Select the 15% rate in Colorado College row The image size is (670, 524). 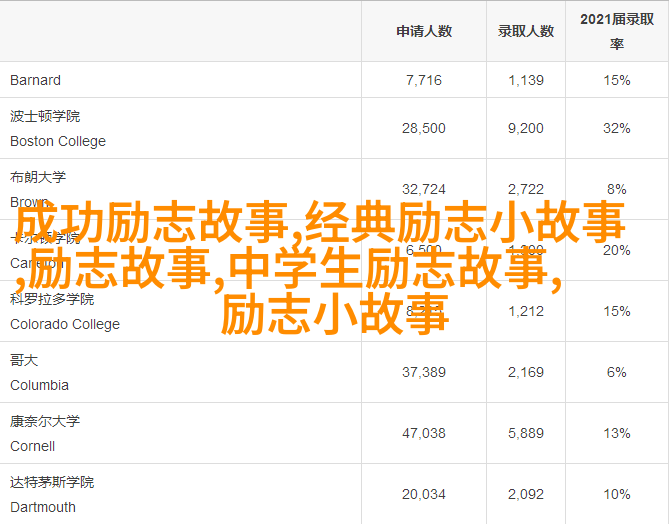[617, 311]
